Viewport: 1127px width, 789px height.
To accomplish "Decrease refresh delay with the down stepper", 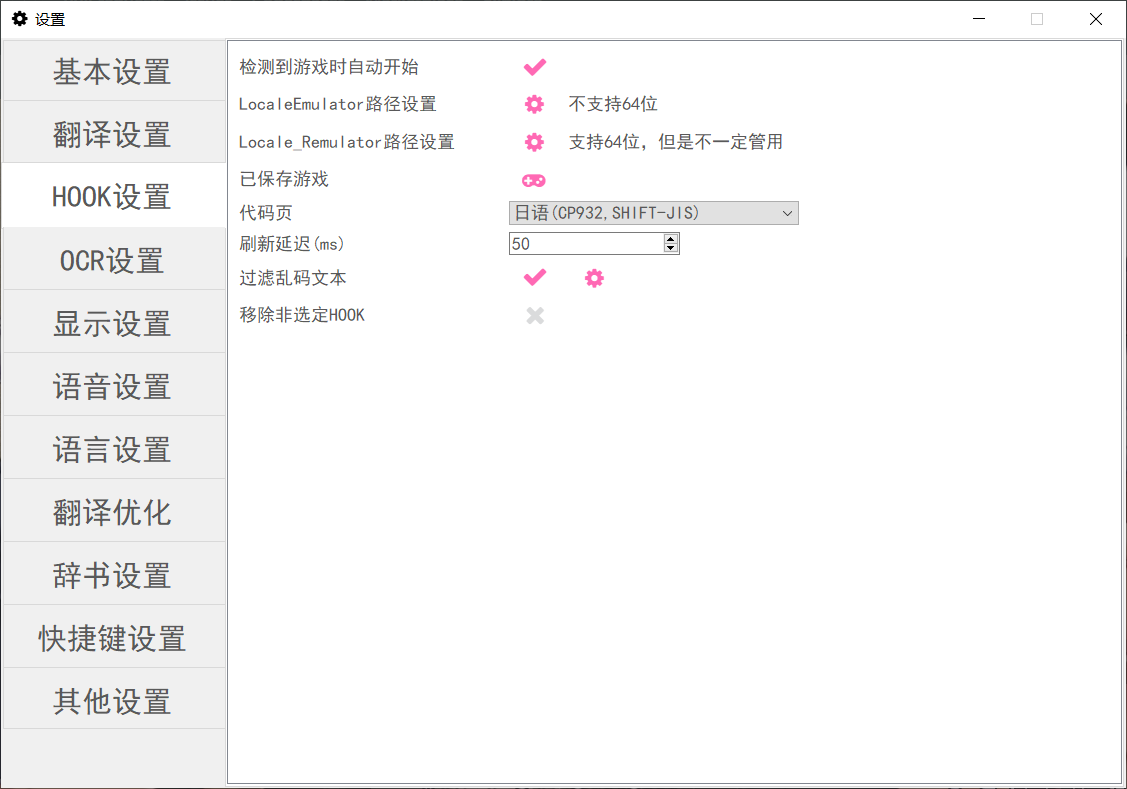I will point(670,247).
